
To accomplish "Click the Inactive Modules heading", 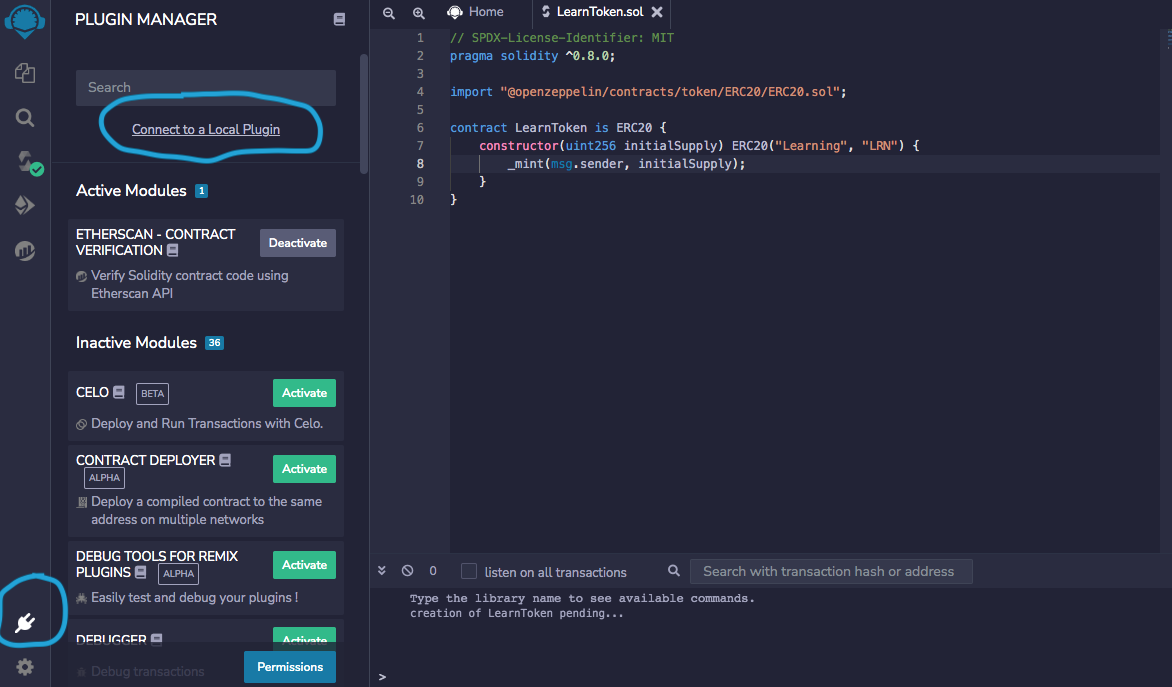I will point(136,342).
